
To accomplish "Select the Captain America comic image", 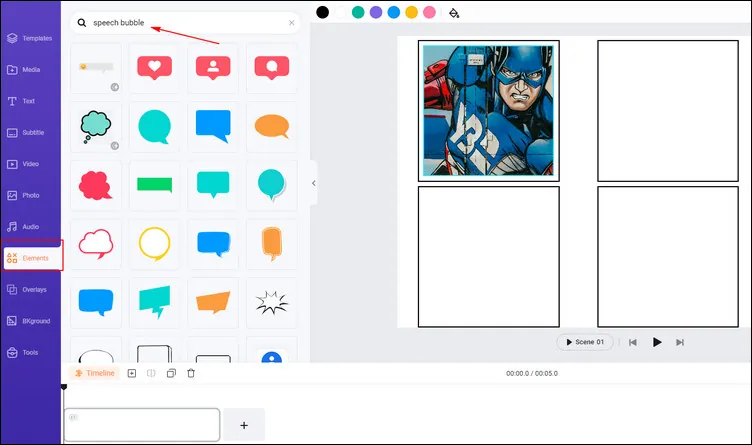I will pos(488,111).
